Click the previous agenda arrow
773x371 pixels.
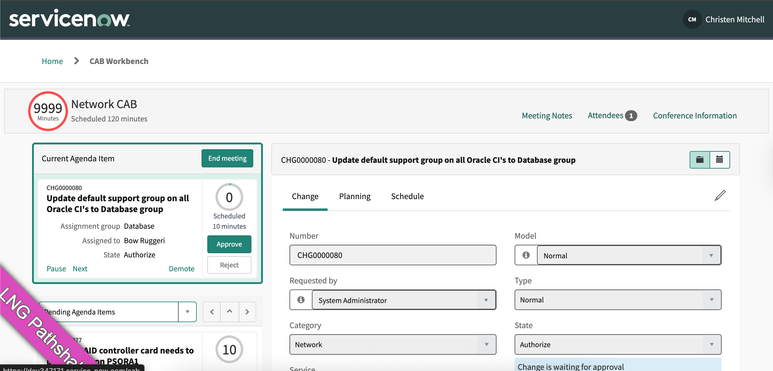[212, 312]
